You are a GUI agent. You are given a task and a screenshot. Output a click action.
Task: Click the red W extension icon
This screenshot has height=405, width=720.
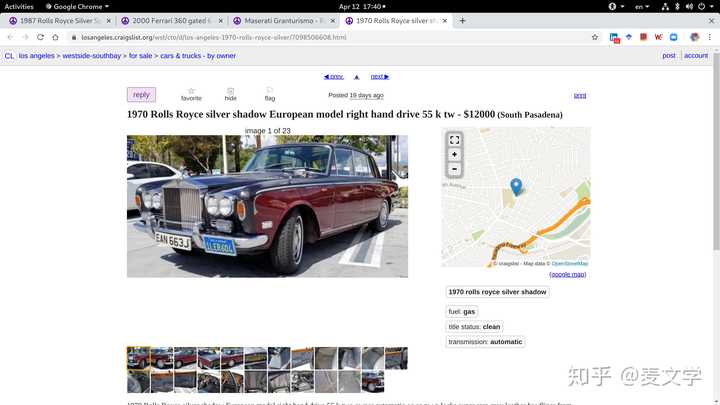click(658, 37)
